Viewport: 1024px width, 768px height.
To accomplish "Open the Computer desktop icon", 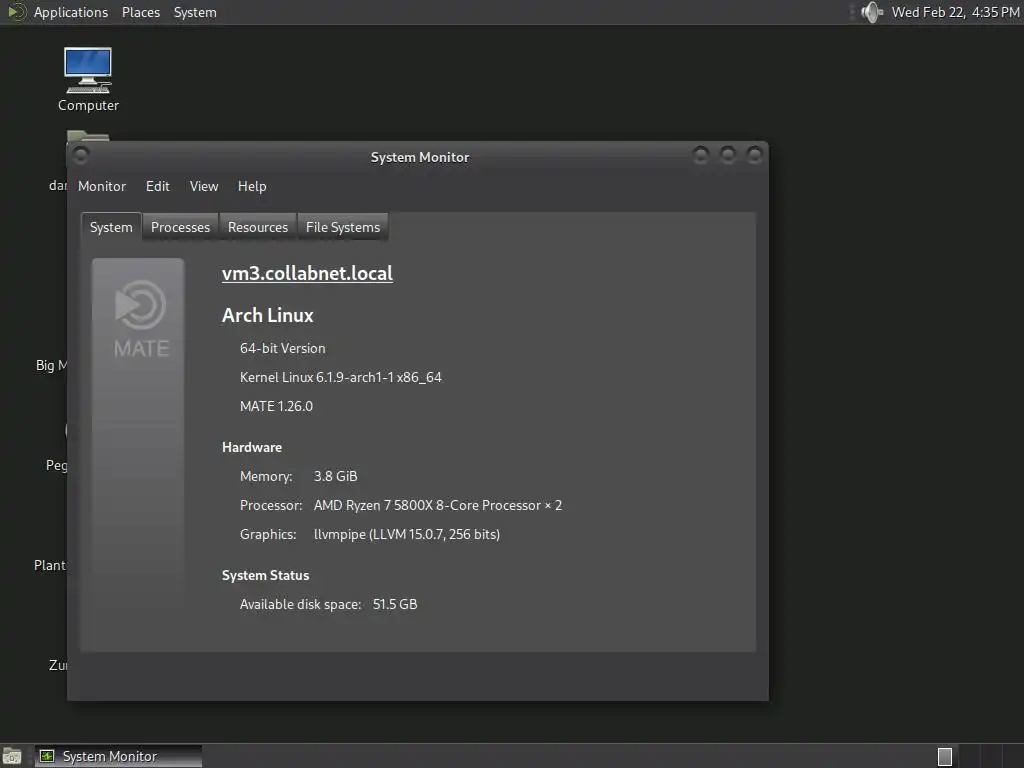I will pos(88,80).
